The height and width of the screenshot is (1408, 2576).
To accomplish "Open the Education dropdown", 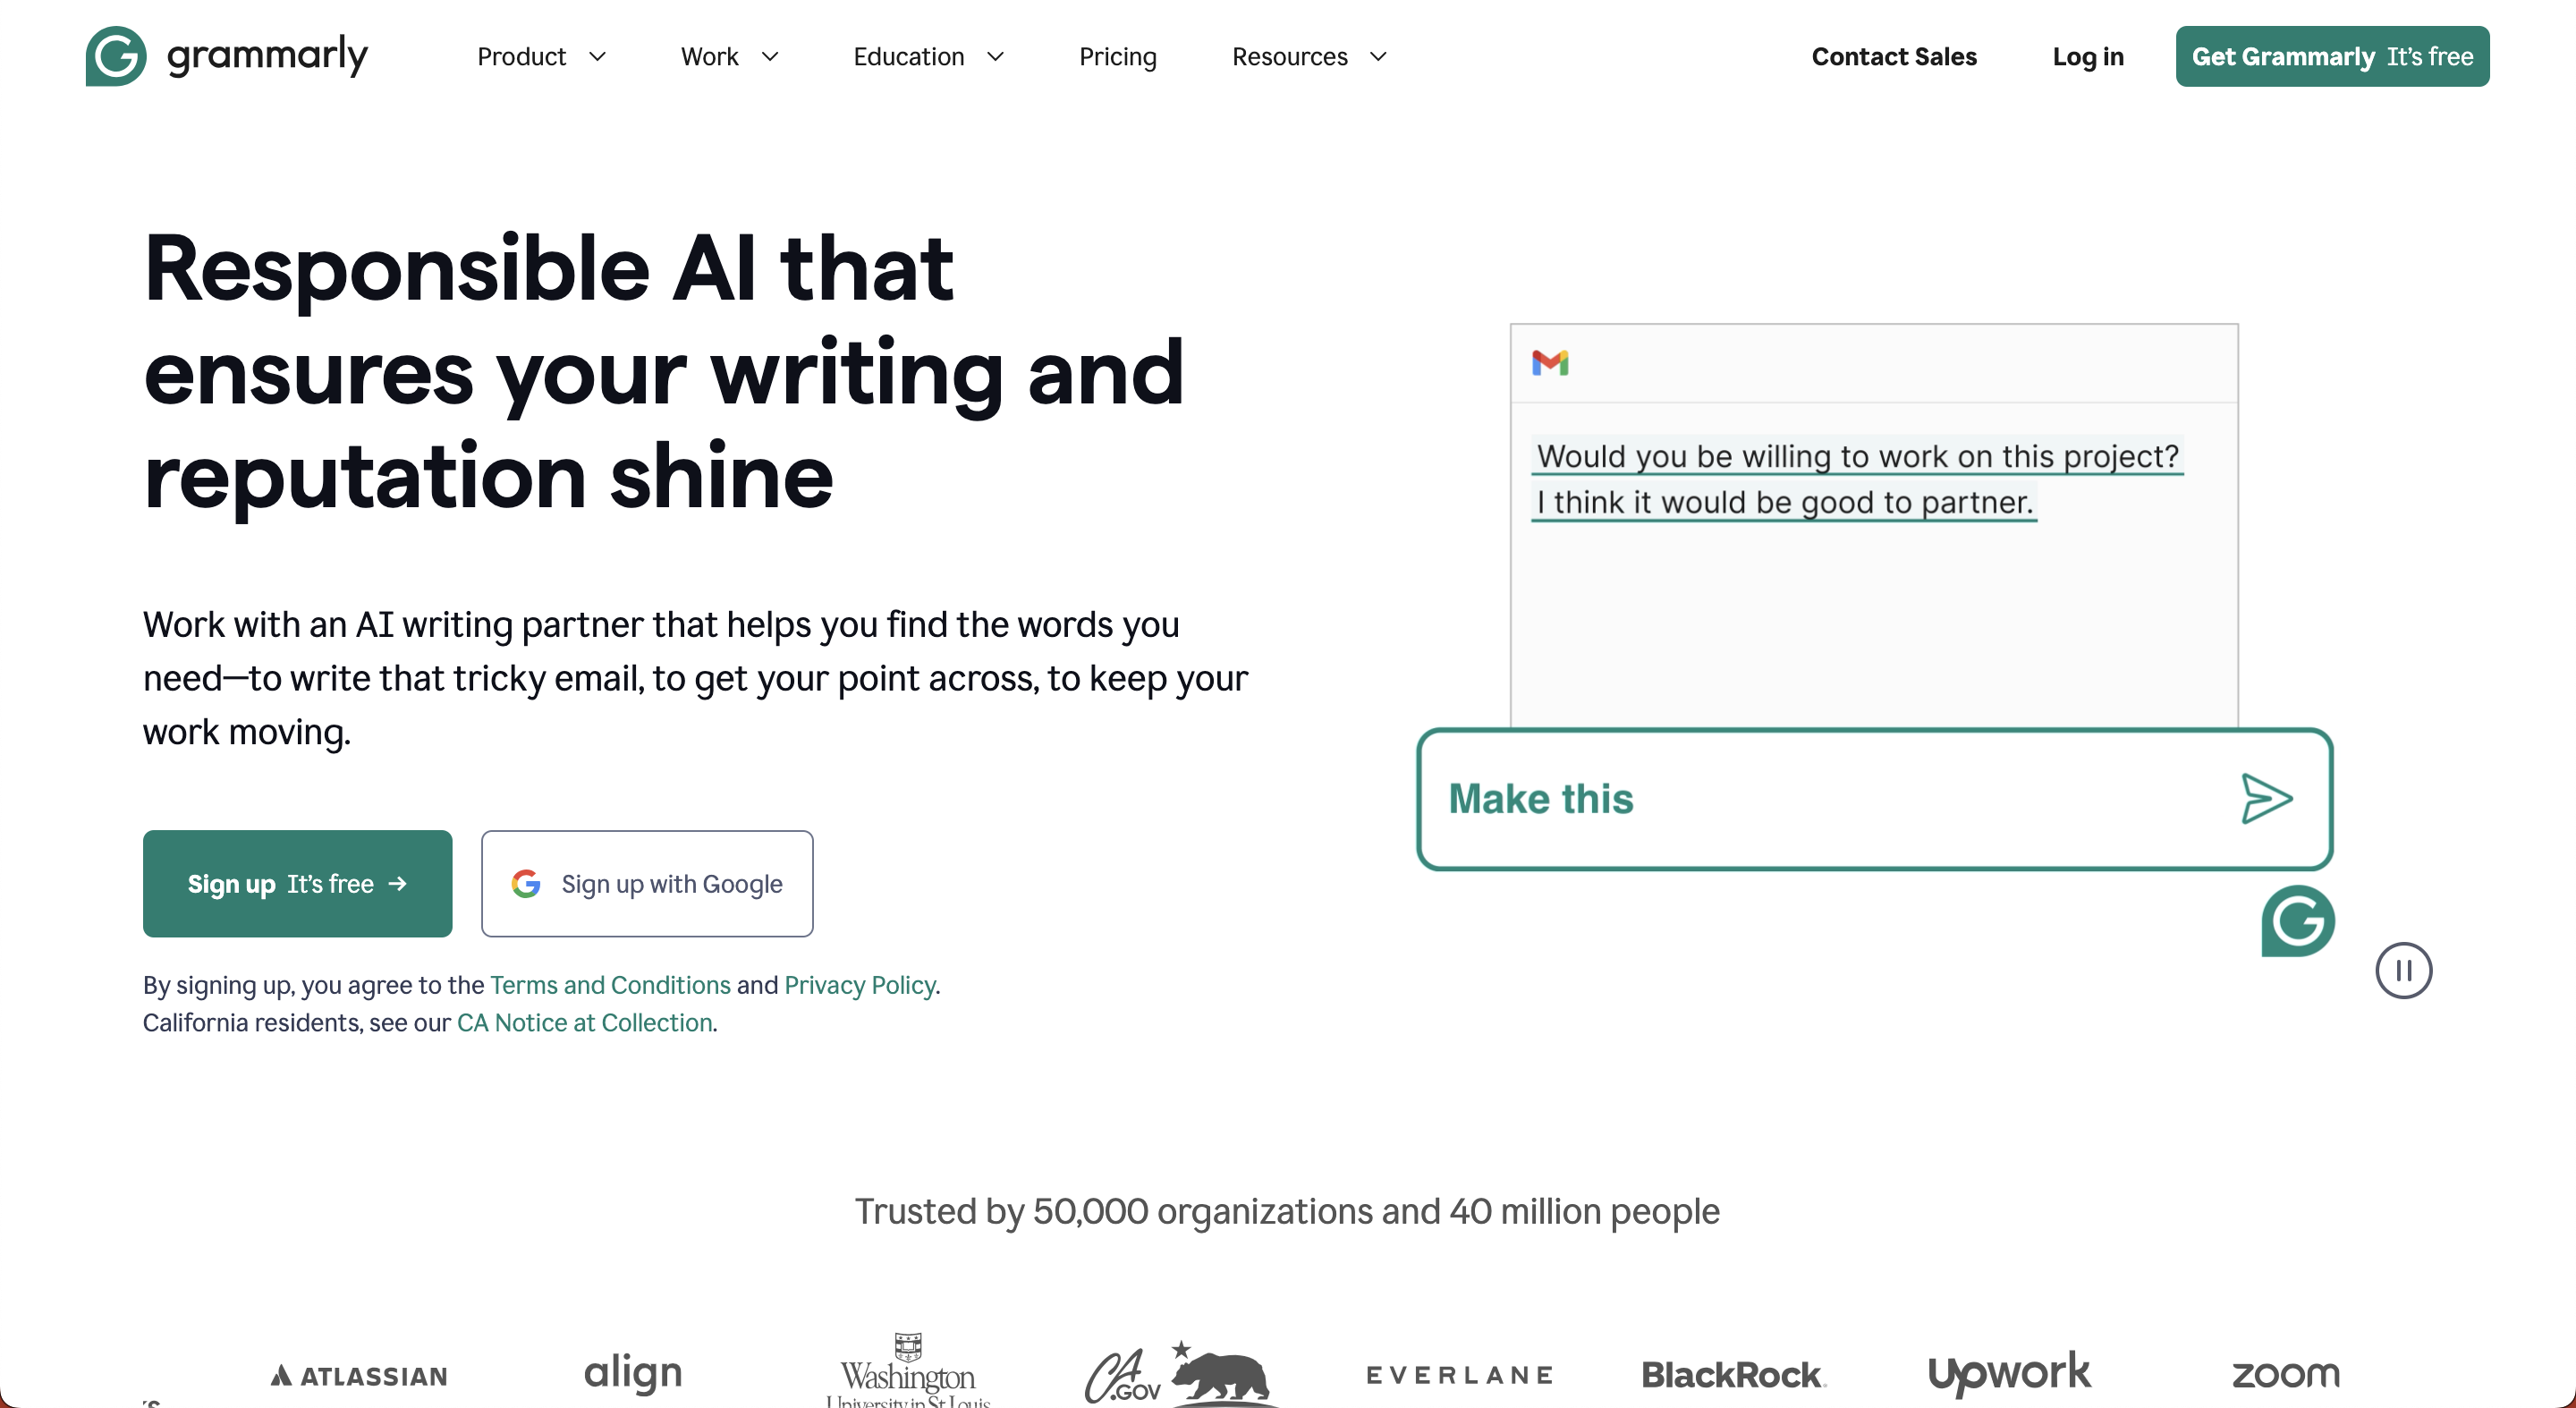I will (928, 57).
